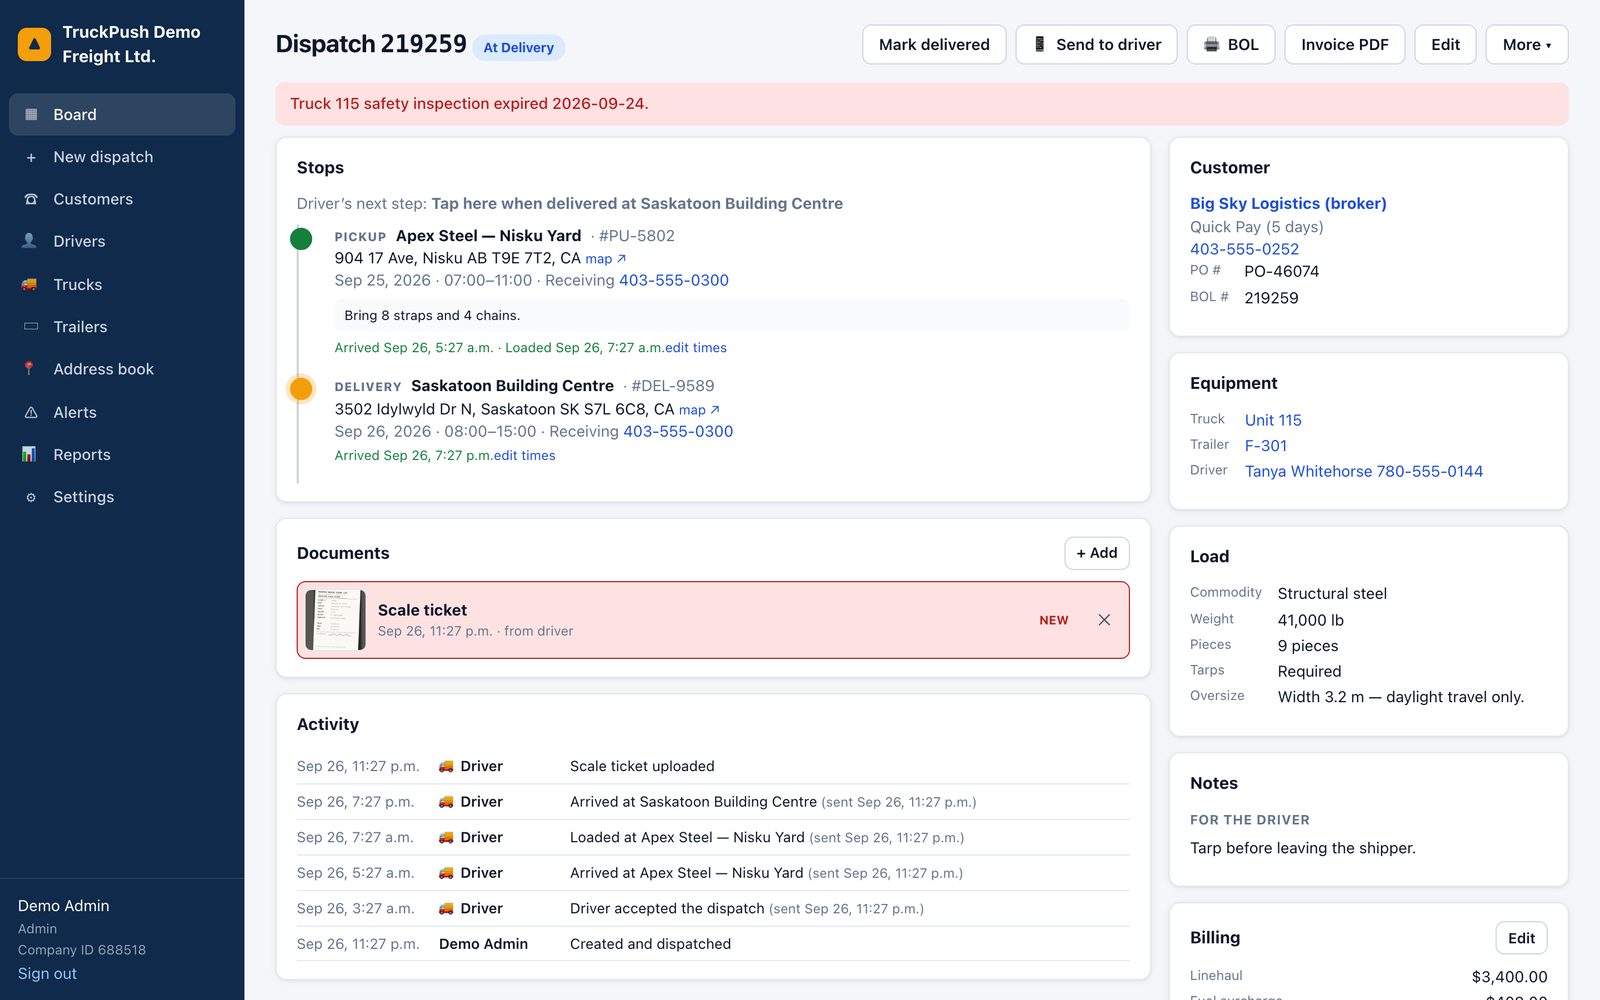This screenshot has width=1600, height=1000.
Task: Open Trailers via its trailer icon
Action: 31,327
